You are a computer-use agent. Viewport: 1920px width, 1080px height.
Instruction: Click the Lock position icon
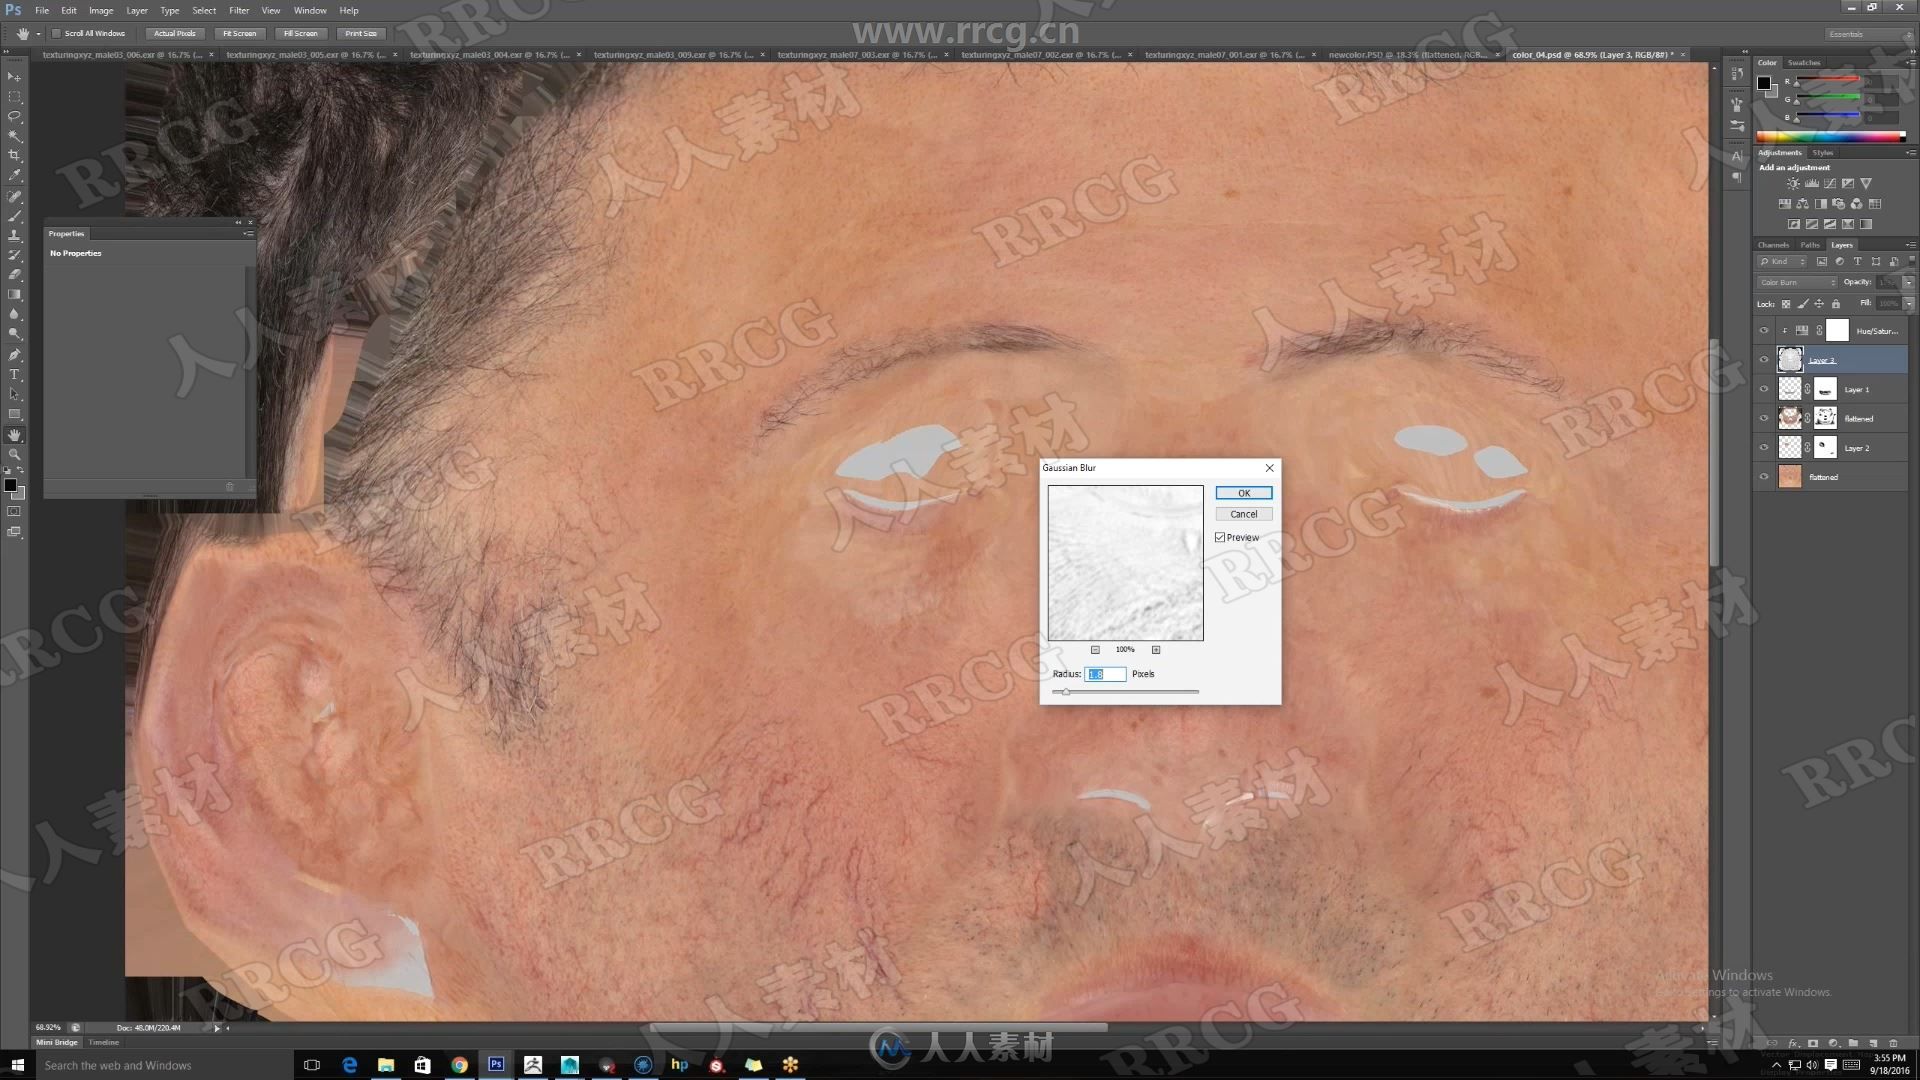point(1819,304)
